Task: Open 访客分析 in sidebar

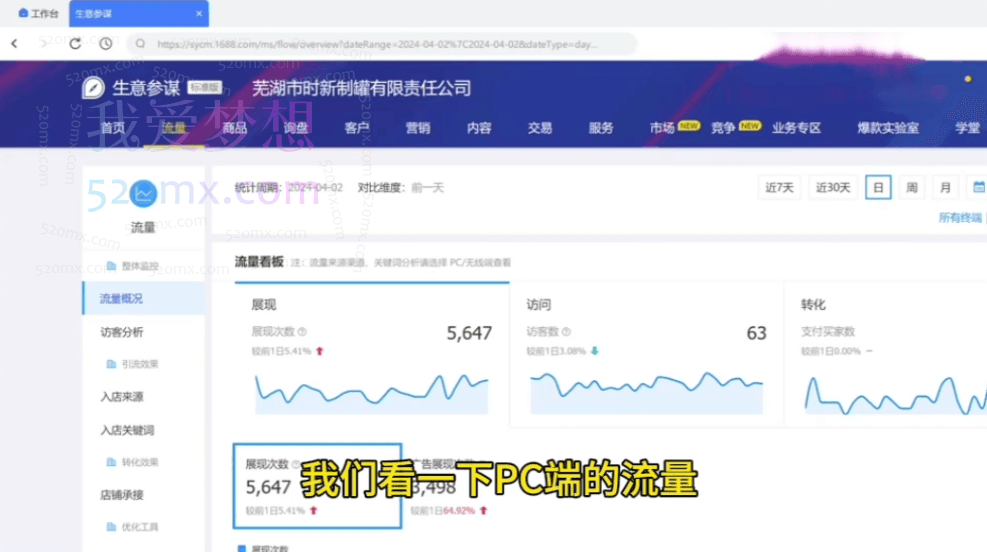Action: tap(121, 332)
